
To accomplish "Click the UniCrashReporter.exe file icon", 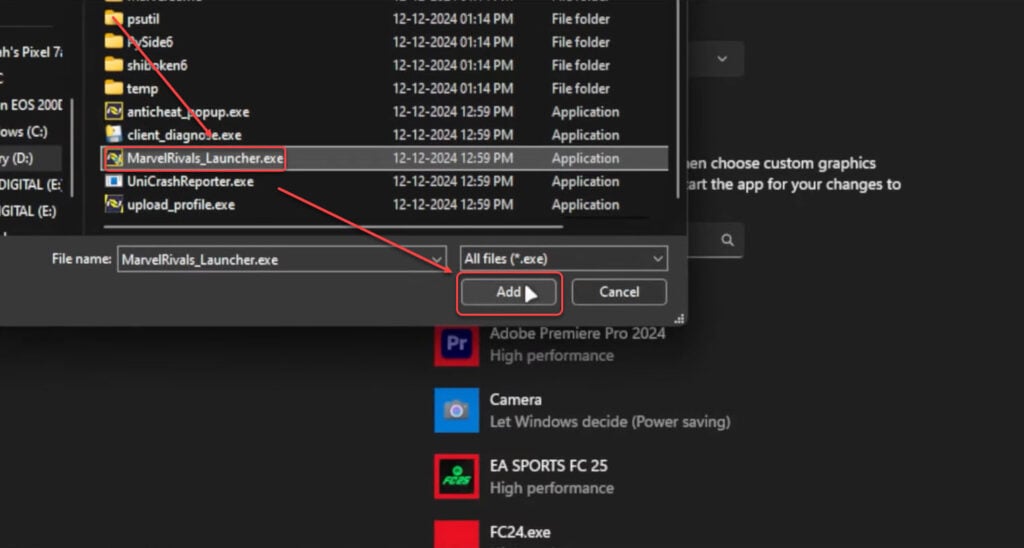I will click(x=114, y=181).
